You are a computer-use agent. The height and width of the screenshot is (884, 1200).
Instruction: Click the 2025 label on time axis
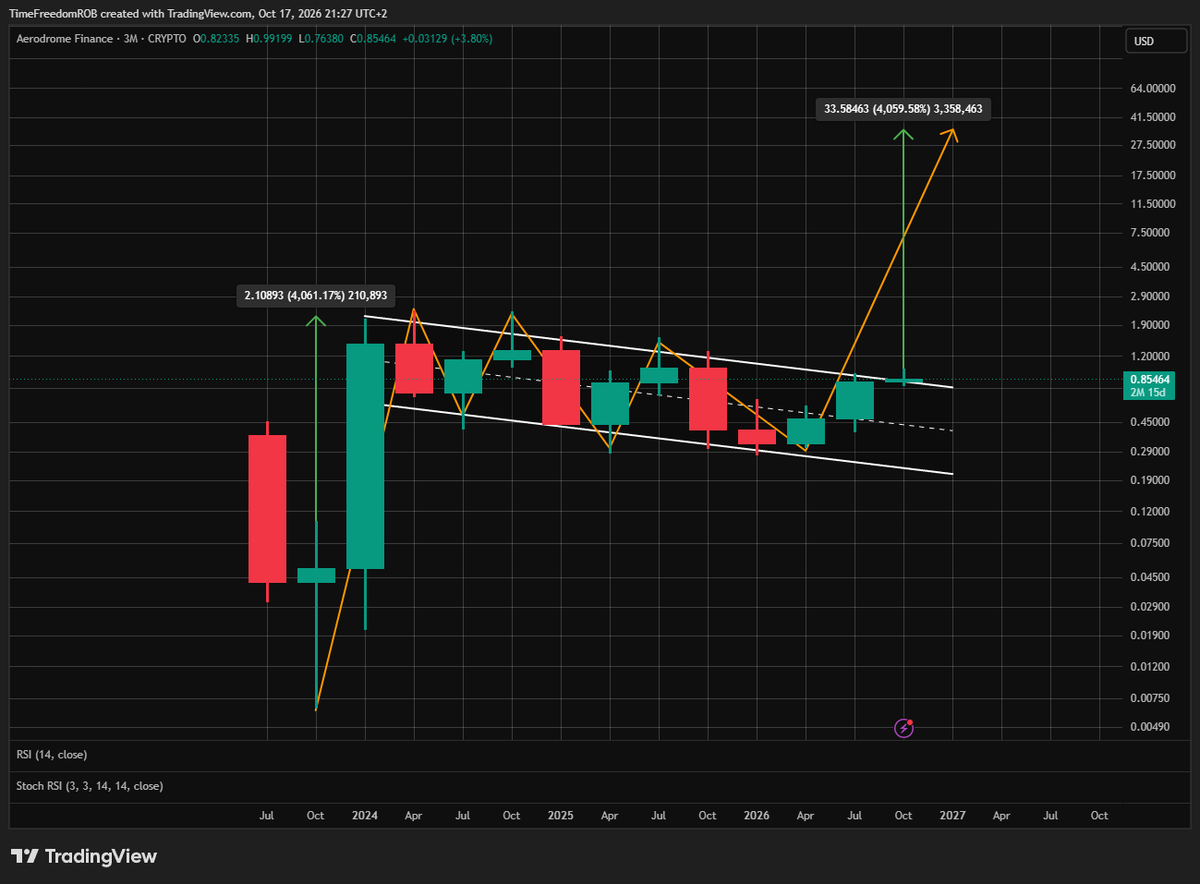(x=561, y=816)
